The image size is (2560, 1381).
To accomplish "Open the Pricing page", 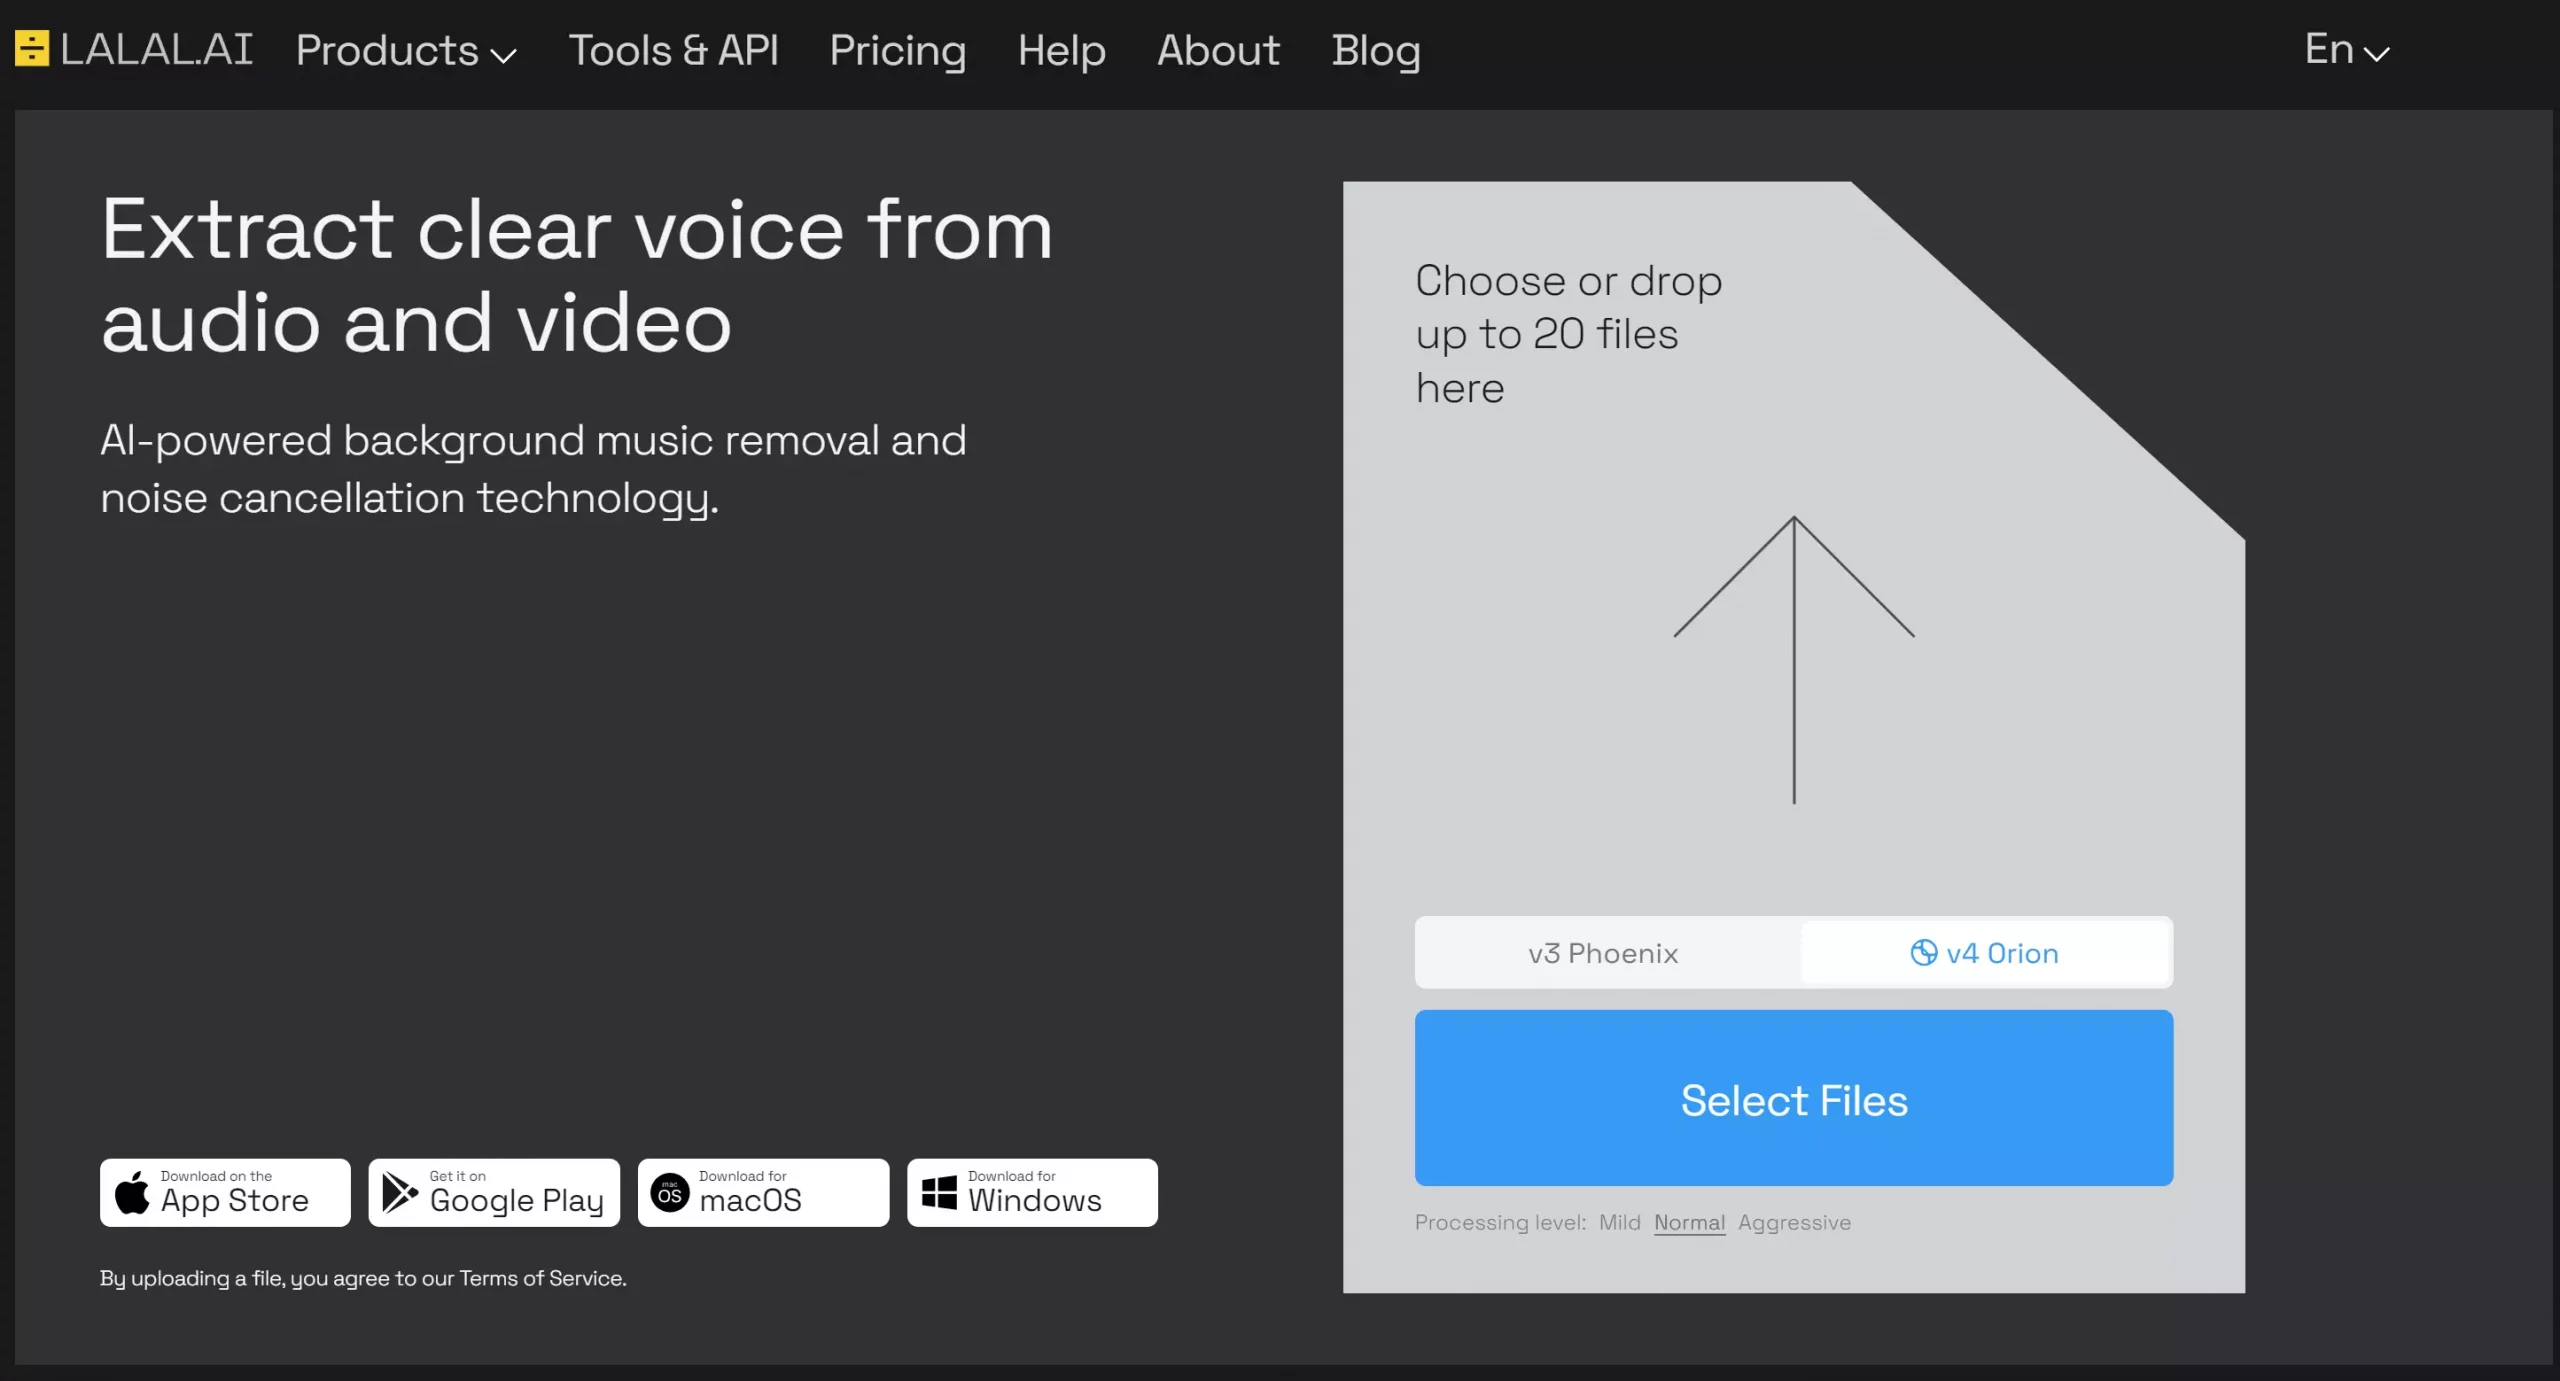I will tap(897, 50).
